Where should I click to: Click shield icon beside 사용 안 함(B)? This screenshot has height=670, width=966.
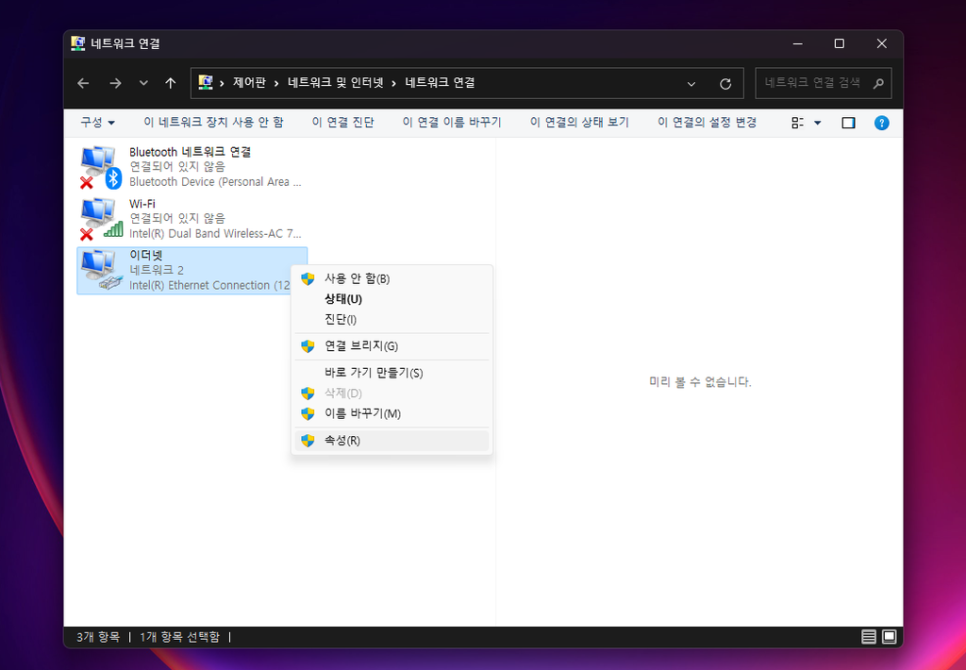(x=308, y=279)
